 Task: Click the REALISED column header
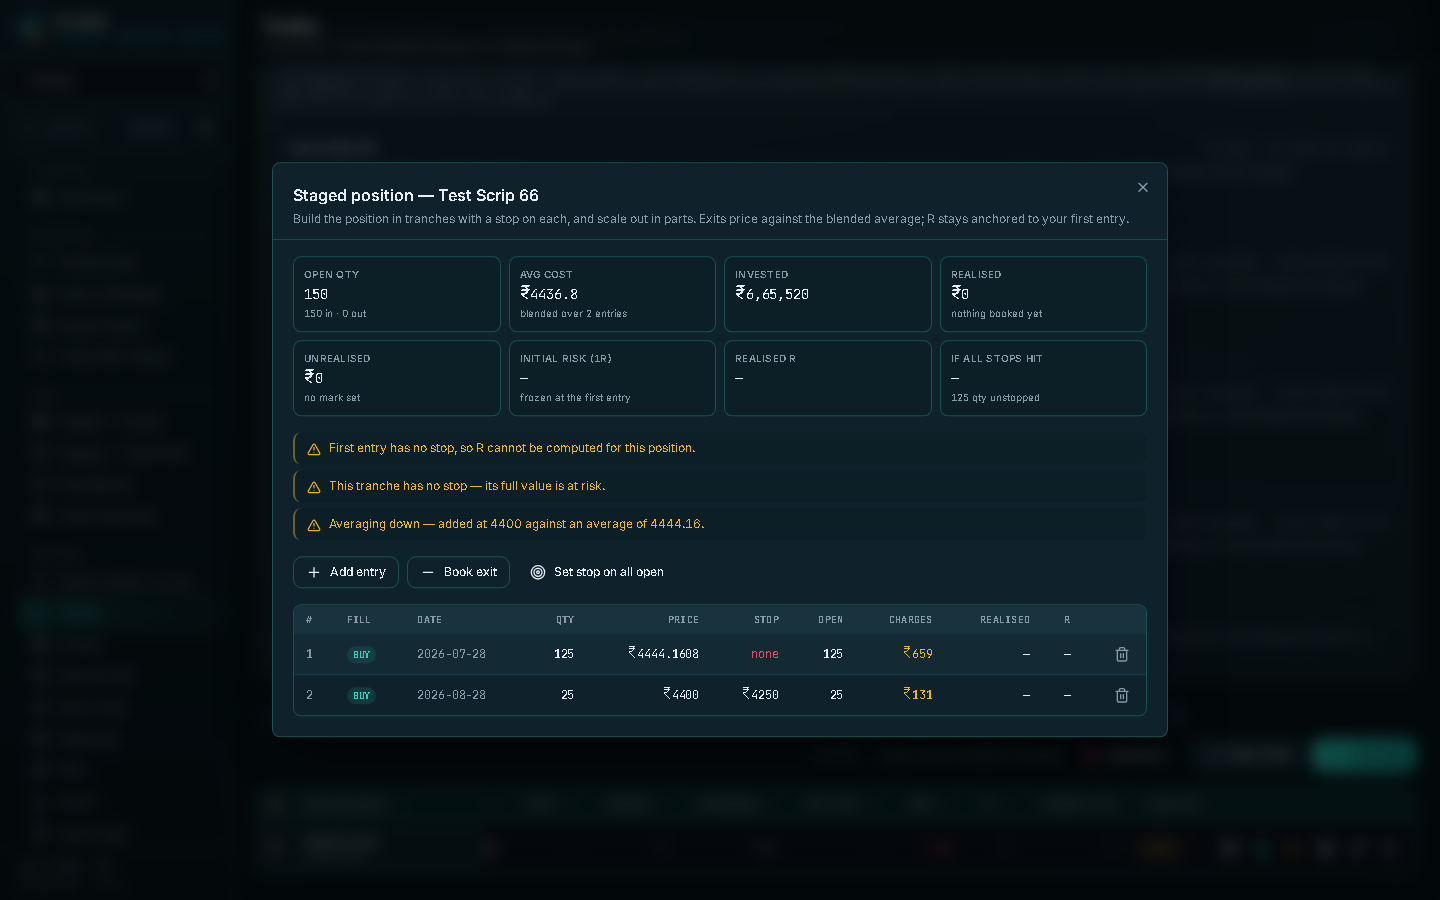click(1005, 620)
